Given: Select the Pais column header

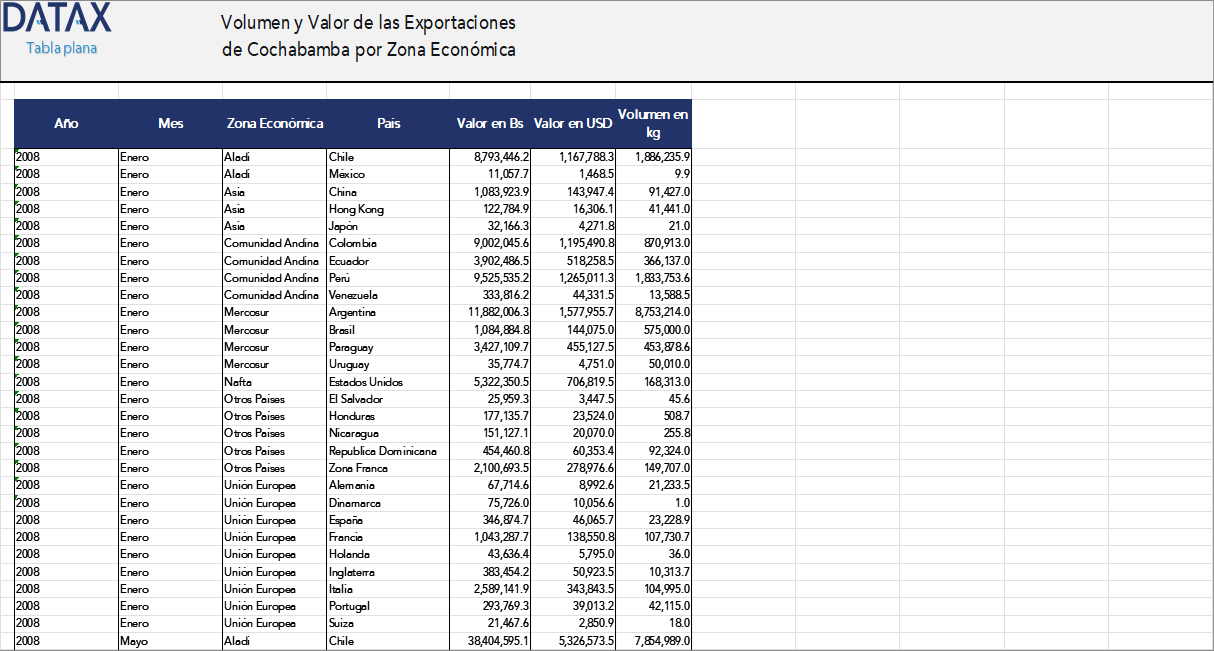Looking at the screenshot, I should tap(388, 123).
